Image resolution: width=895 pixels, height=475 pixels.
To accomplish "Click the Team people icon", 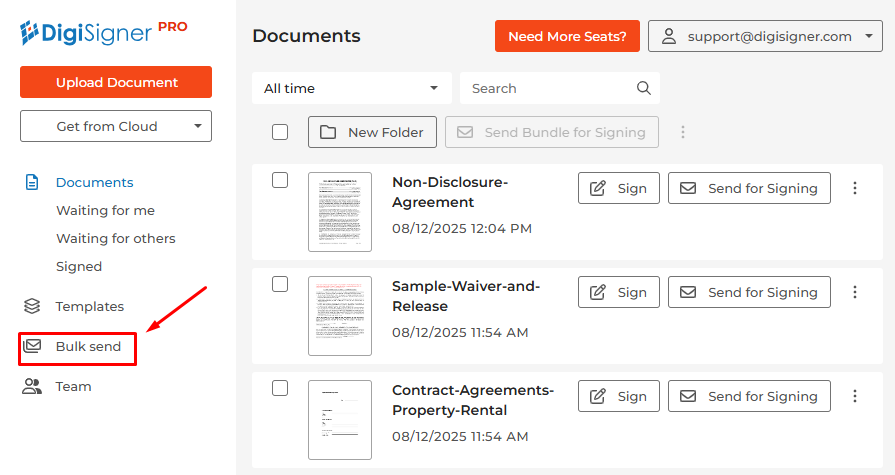I will (32, 387).
